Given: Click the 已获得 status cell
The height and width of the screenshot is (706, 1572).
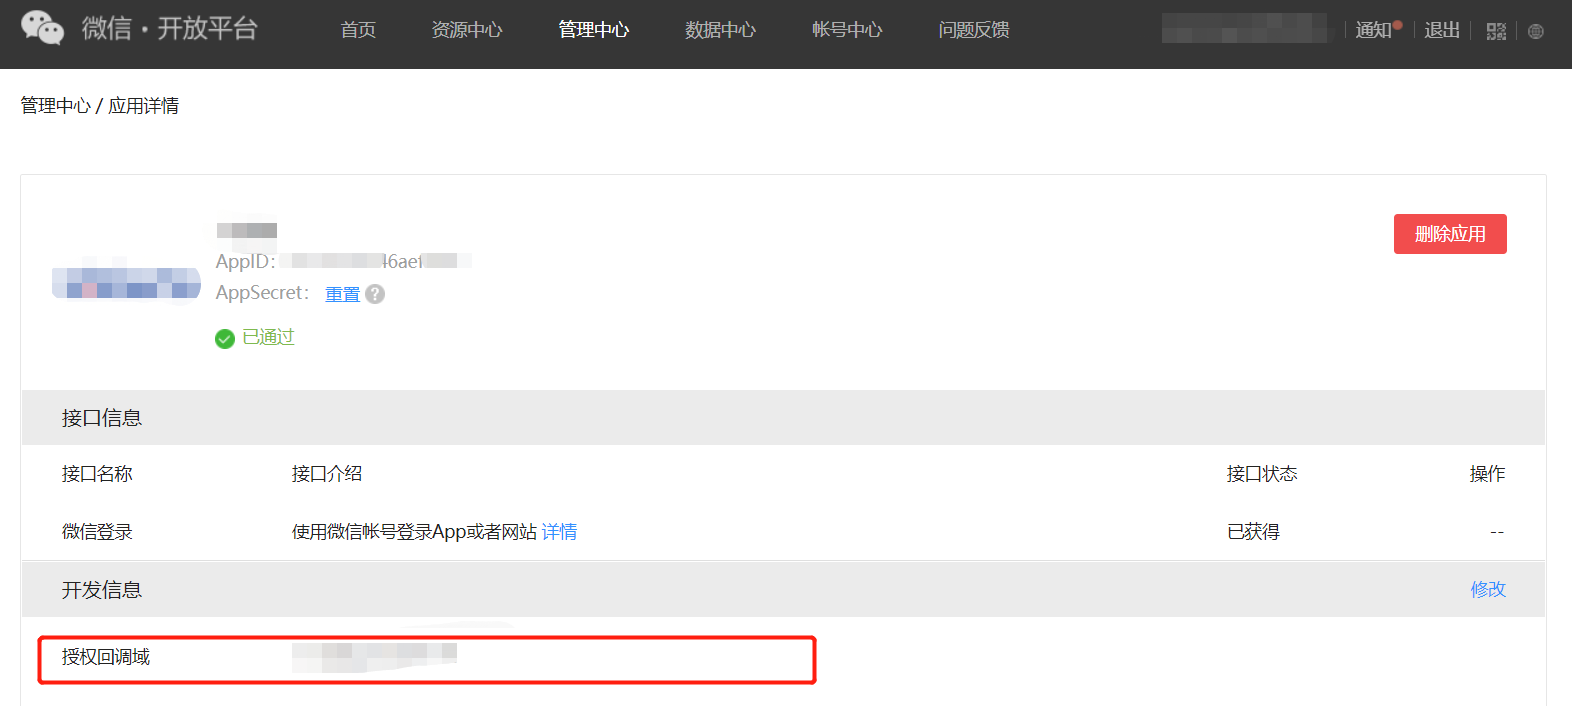Looking at the screenshot, I should click(1253, 532).
